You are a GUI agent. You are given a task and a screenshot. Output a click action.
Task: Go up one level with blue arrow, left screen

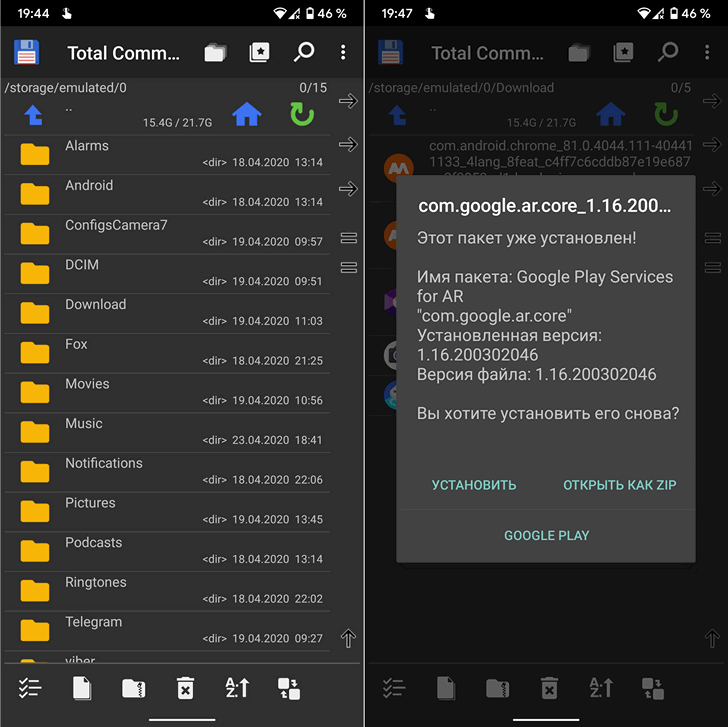pos(34,115)
